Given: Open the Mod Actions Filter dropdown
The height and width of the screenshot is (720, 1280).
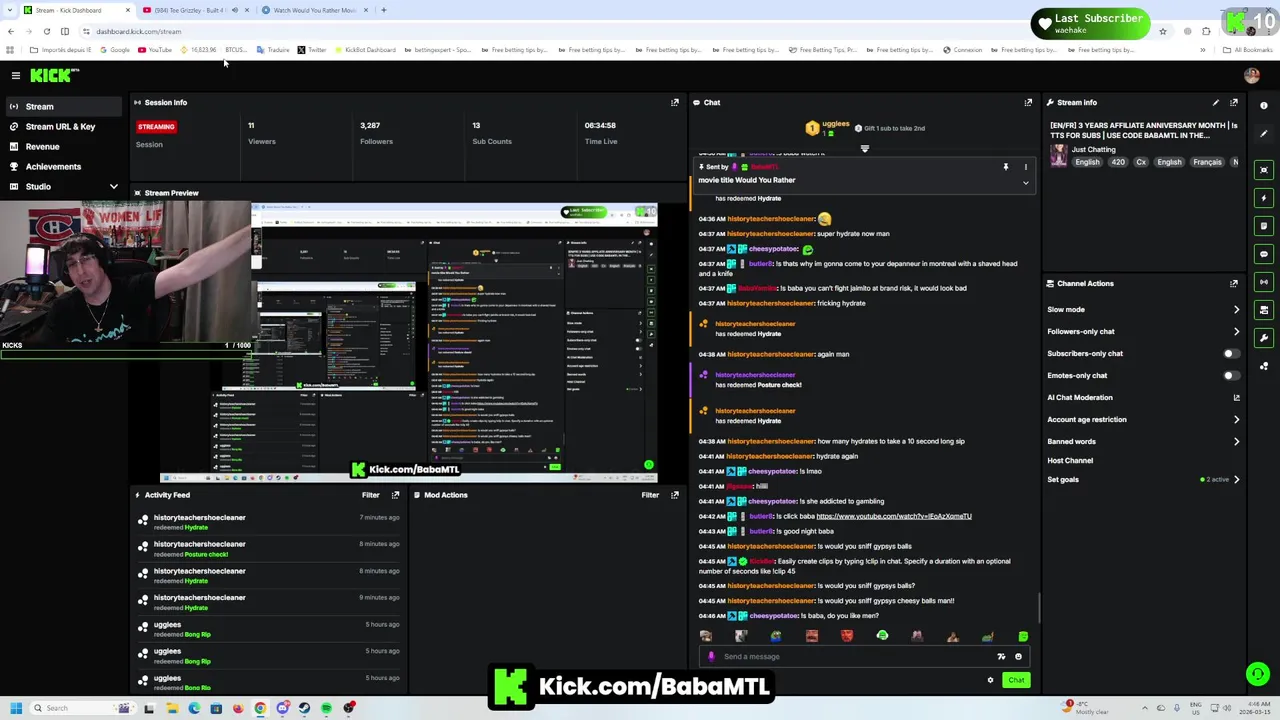Looking at the screenshot, I should point(650,495).
